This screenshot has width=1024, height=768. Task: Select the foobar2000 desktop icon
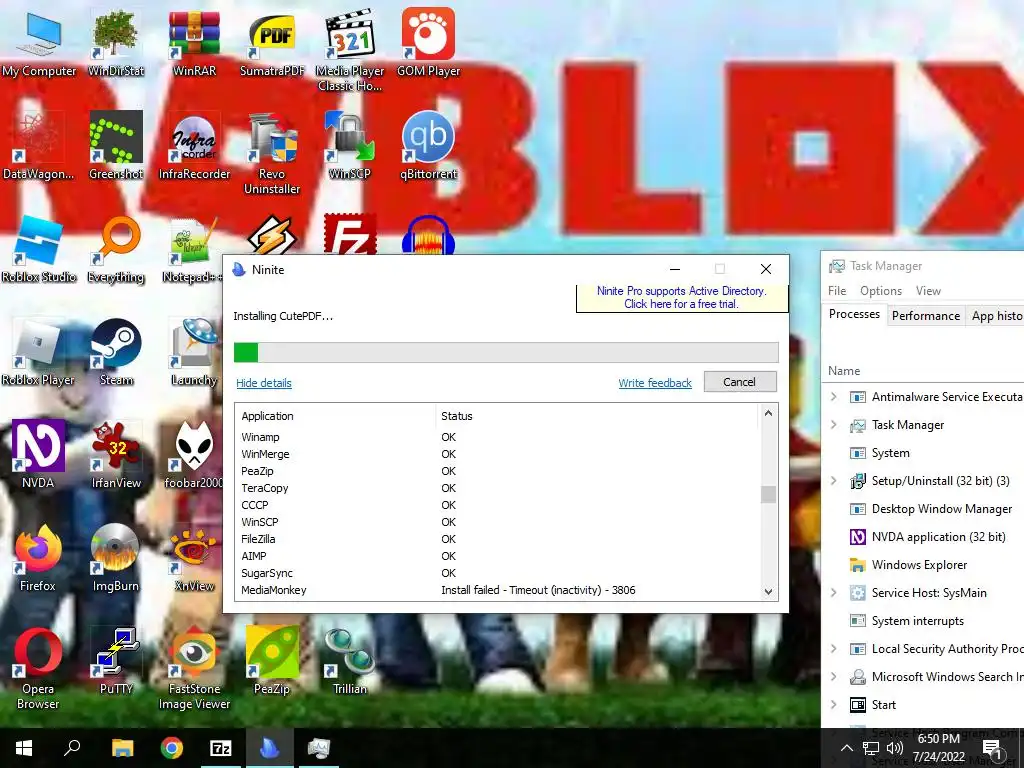click(x=194, y=455)
